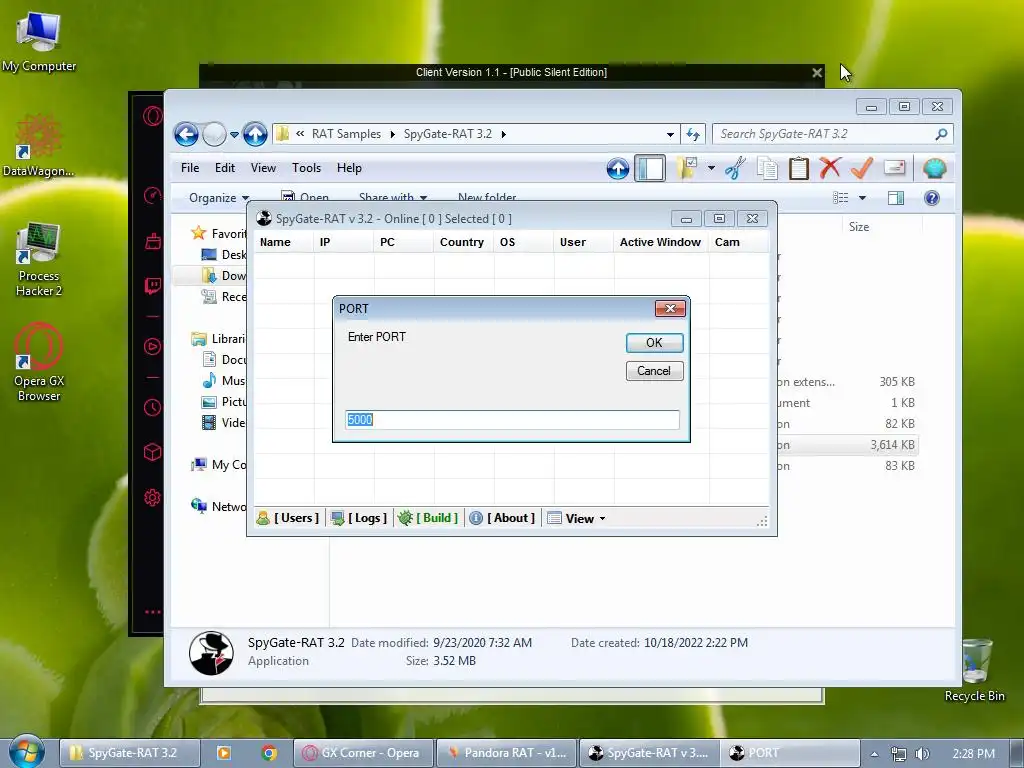
Task: Open the Windows Start button
Action: click(27, 752)
